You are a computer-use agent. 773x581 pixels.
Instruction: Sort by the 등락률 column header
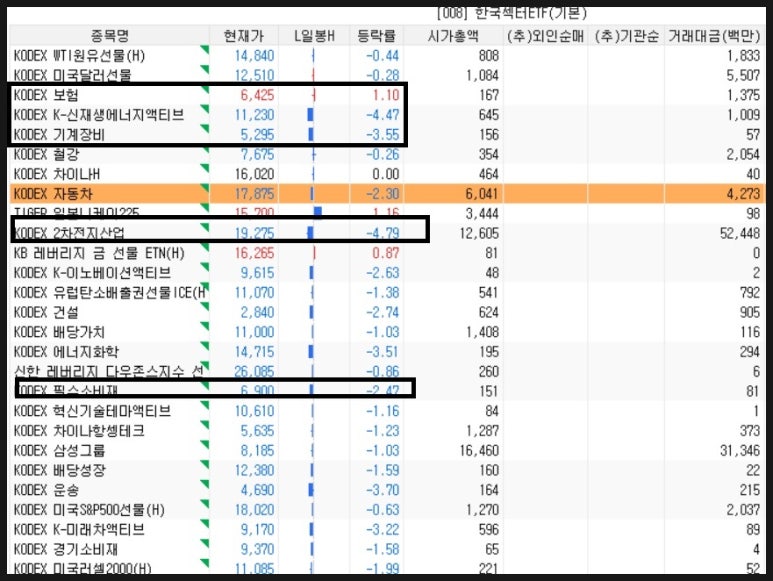point(376,36)
